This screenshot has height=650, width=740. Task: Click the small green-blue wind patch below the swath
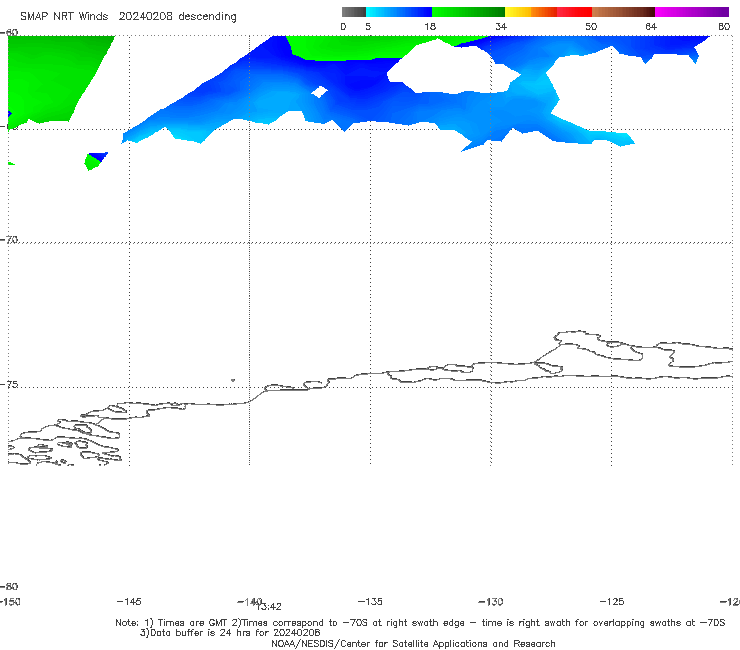tap(95, 161)
